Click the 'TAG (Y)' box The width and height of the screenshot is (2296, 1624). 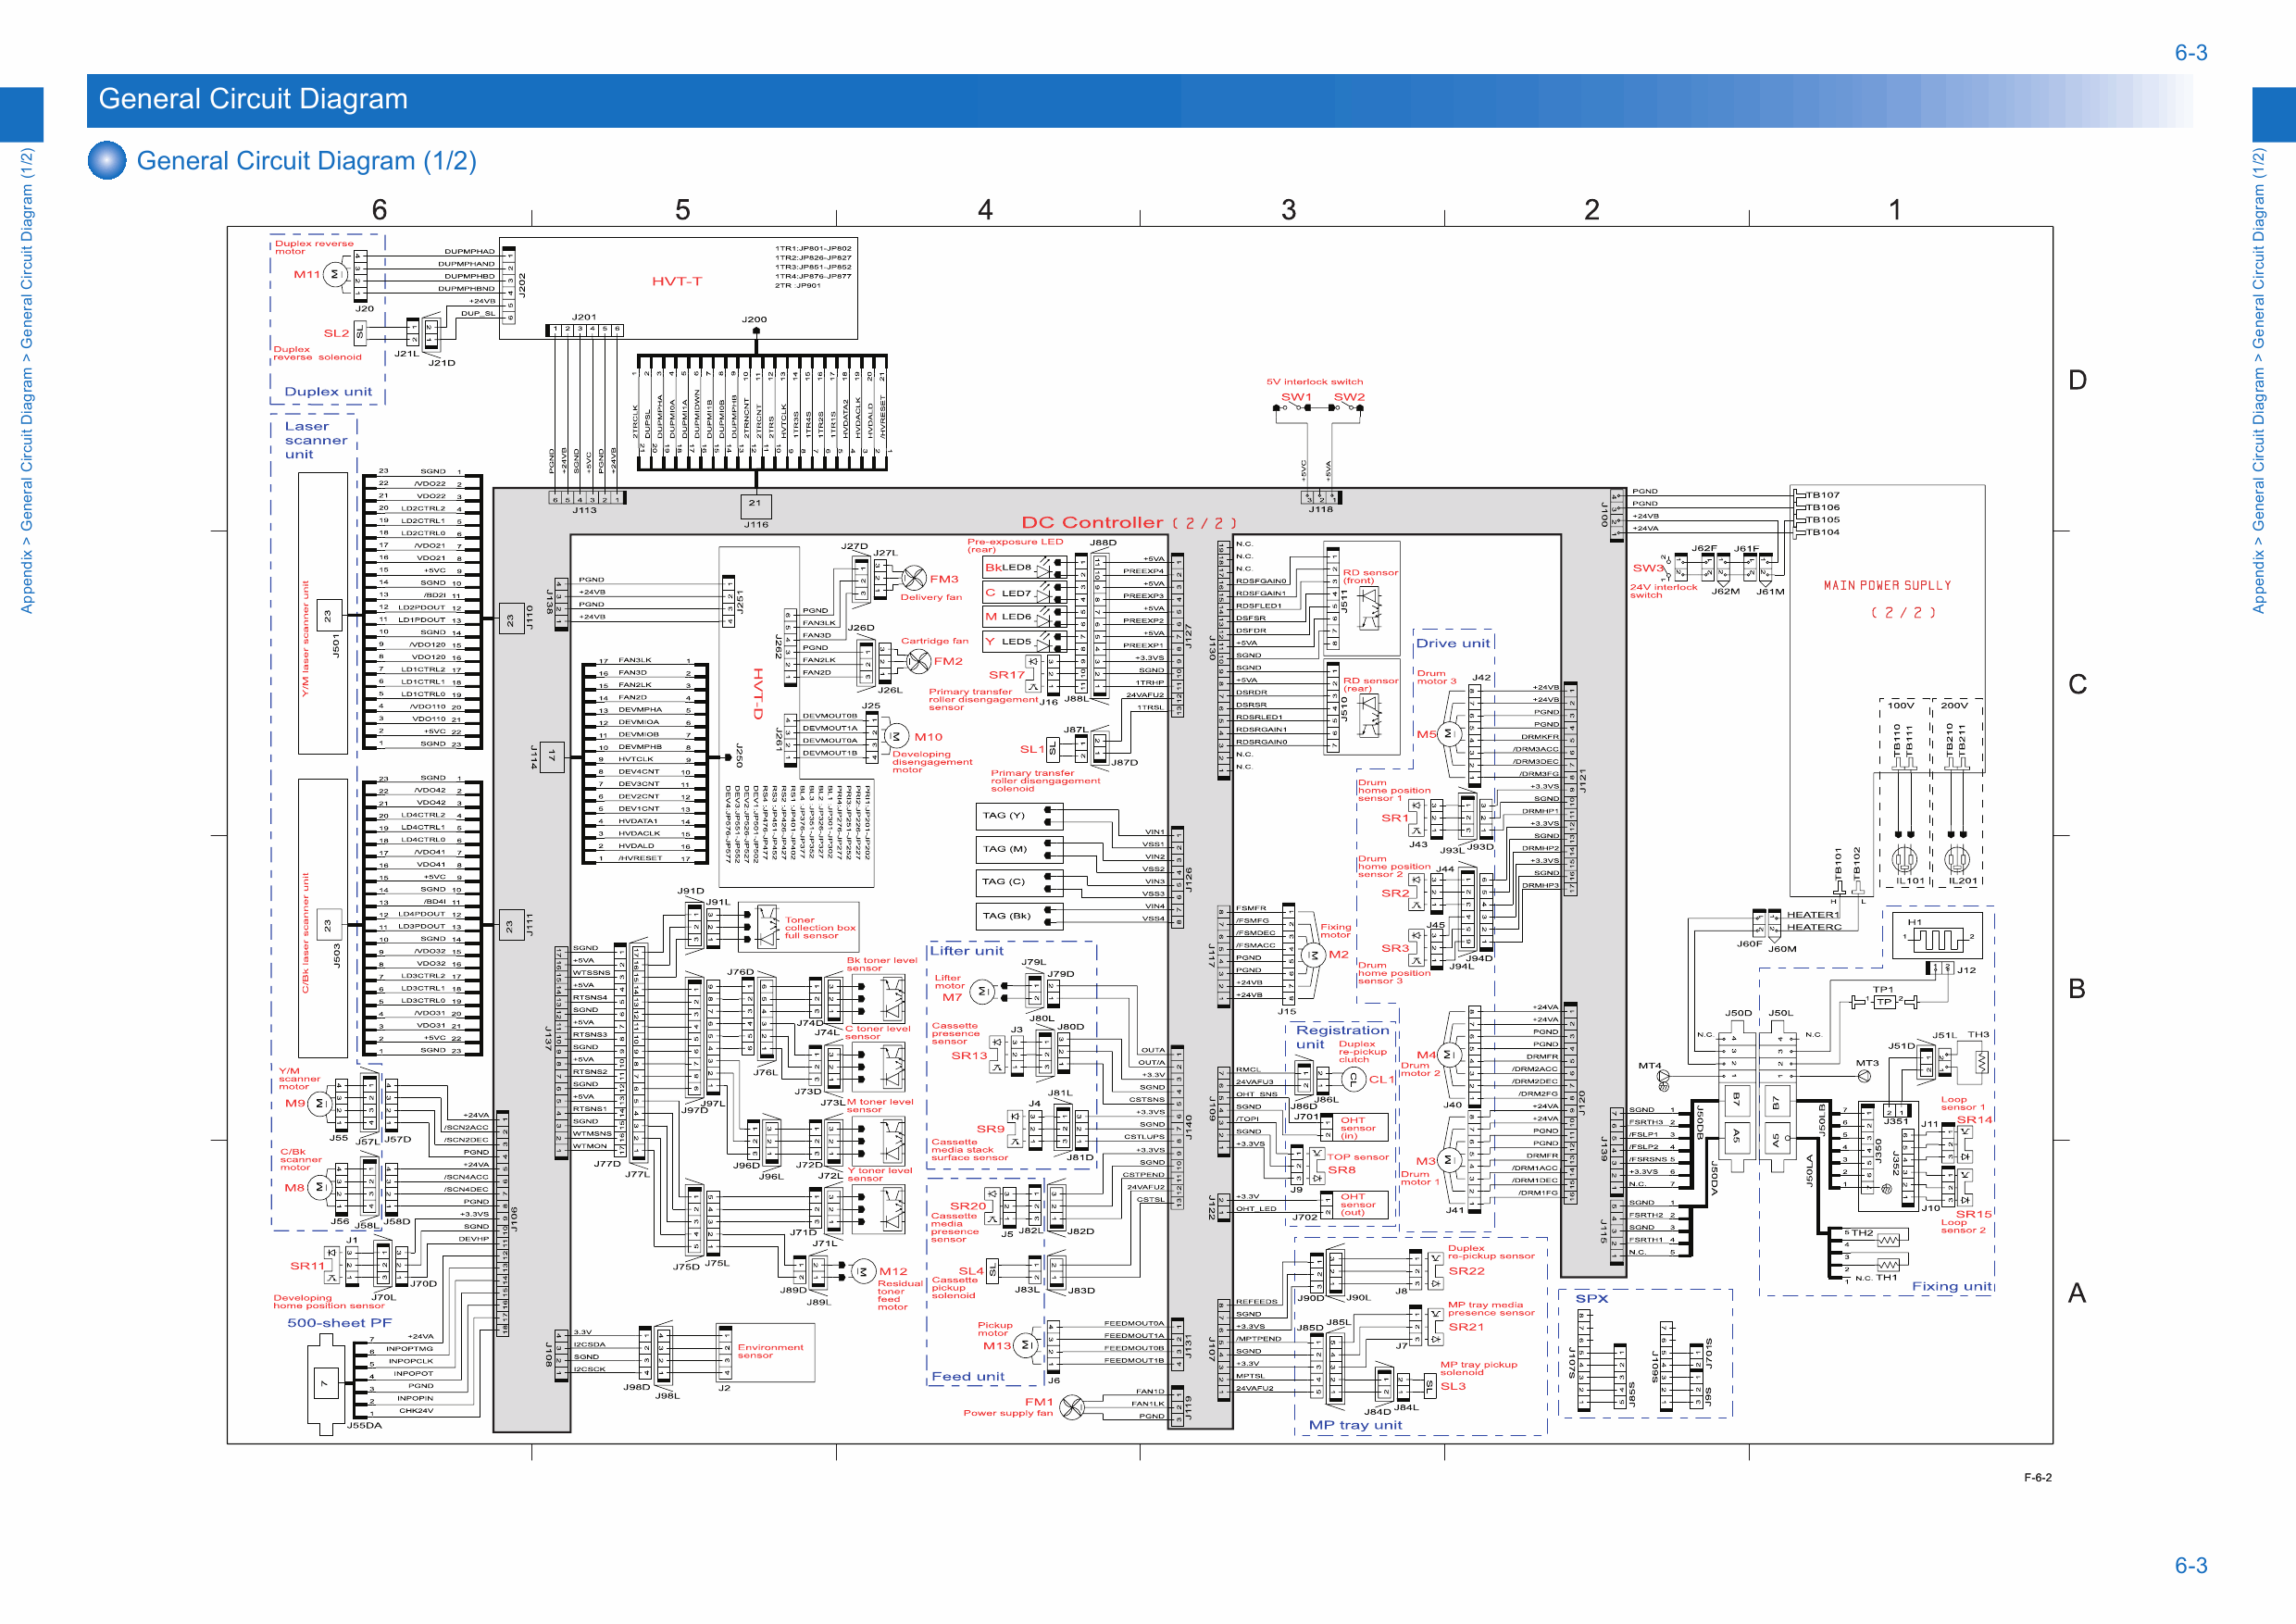tap(1018, 817)
